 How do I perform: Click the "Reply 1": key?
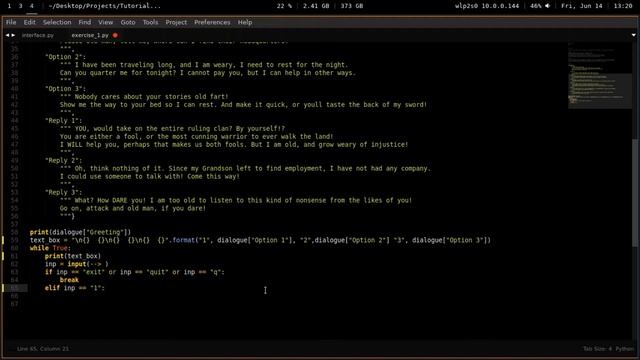click(64, 120)
